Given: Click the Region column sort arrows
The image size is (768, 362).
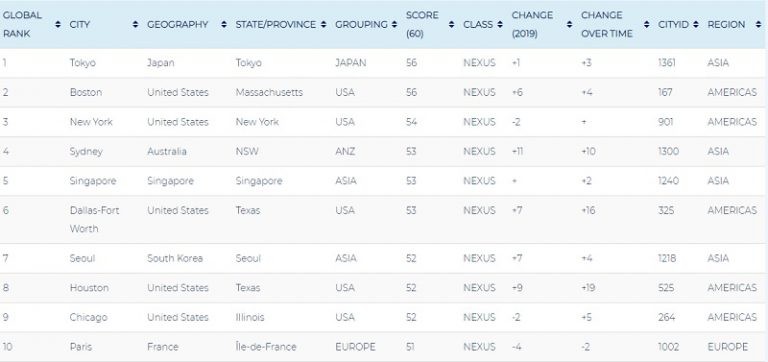Looking at the screenshot, I should 758,24.
